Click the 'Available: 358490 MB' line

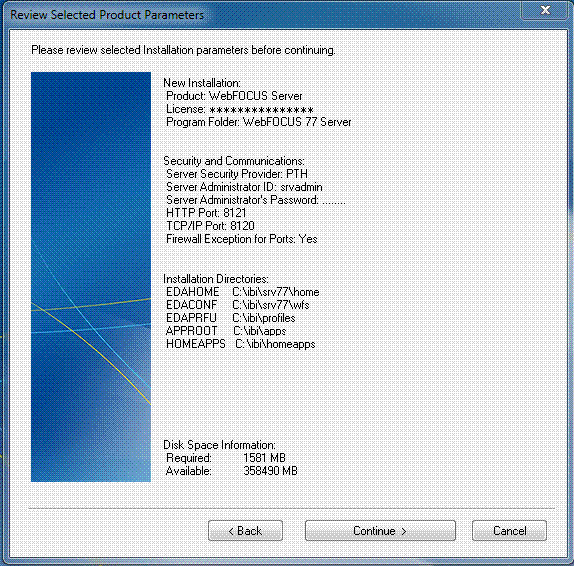pos(232,471)
